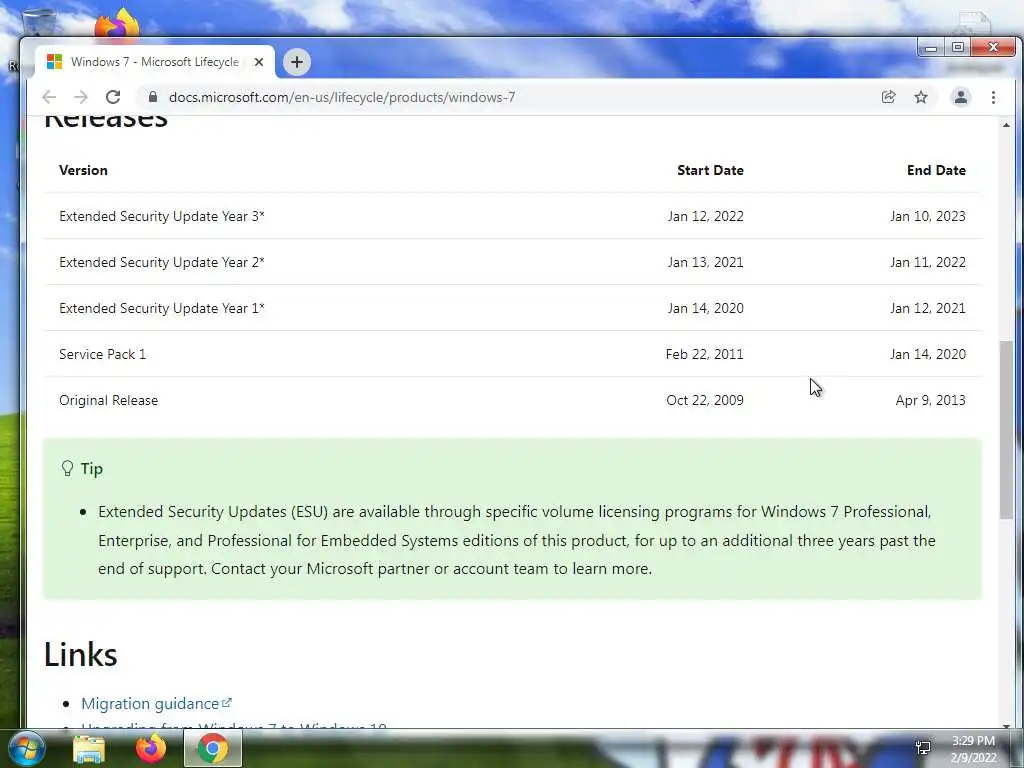Click the Version column header
Image resolution: width=1024 pixels, height=768 pixels.
(x=83, y=170)
